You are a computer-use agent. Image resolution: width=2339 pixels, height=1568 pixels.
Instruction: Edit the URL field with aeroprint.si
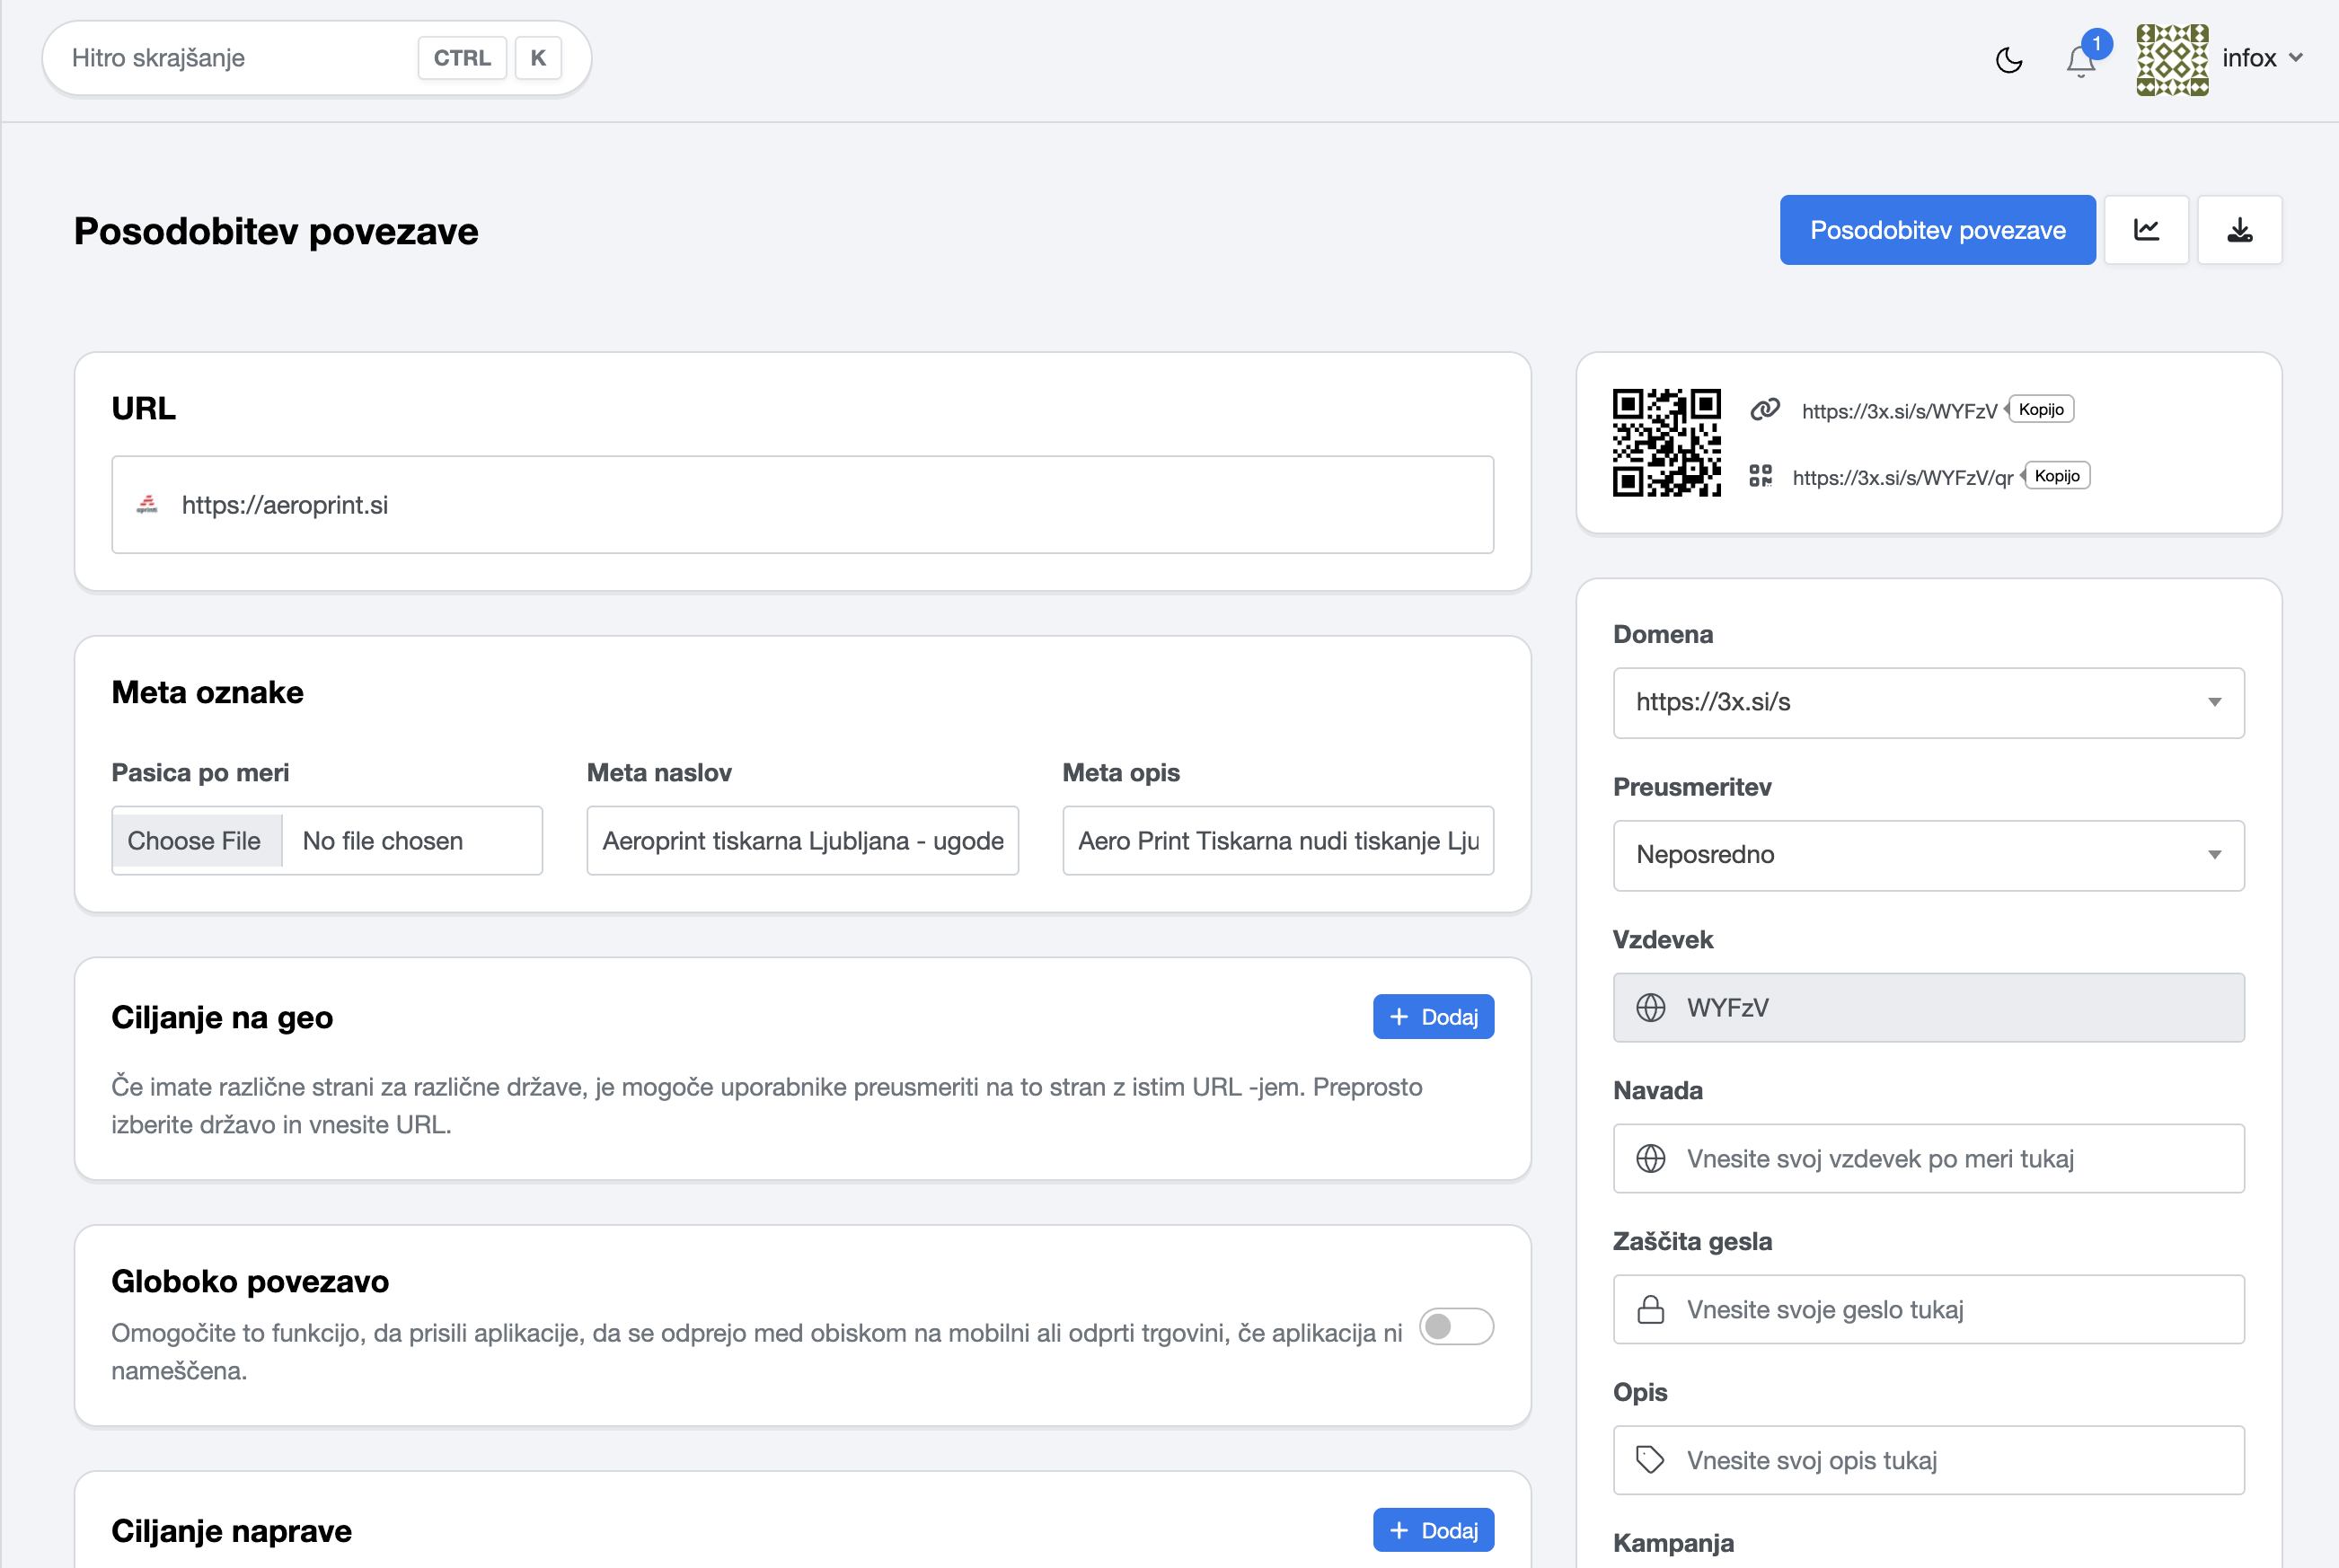point(802,505)
